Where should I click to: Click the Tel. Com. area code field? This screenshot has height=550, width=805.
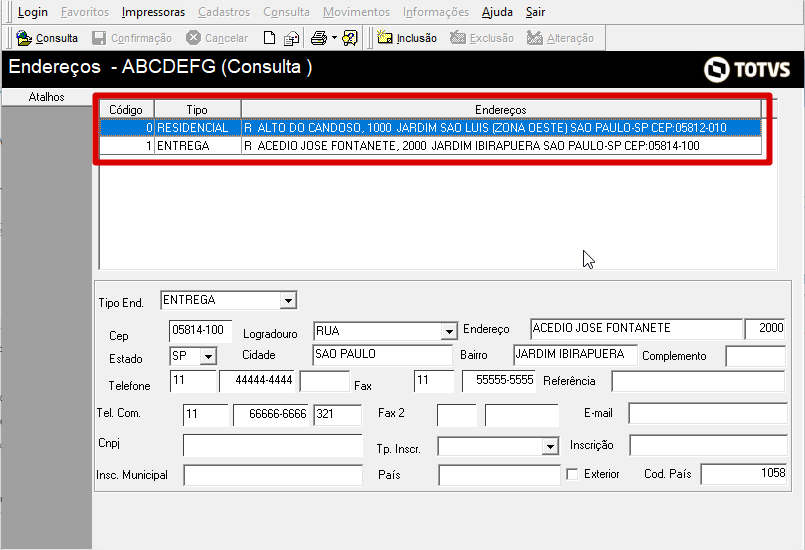tap(205, 415)
